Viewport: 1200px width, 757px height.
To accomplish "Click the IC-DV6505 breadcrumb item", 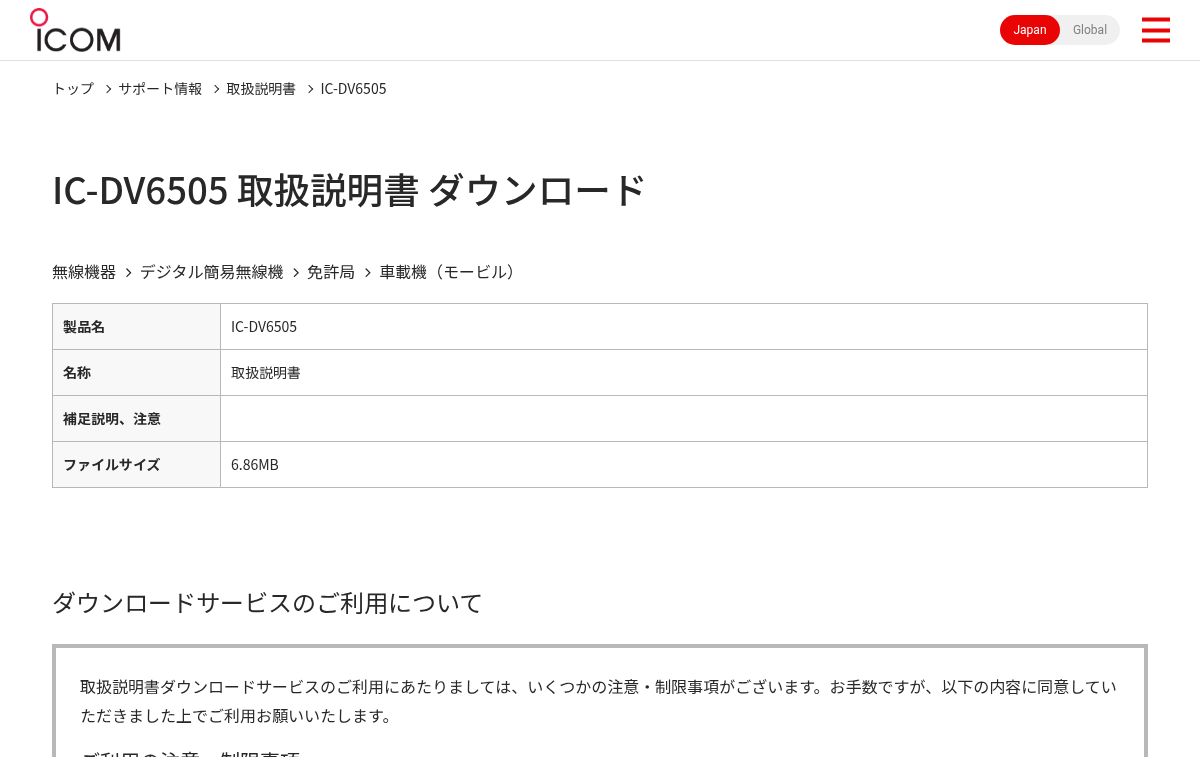I will point(353,88).
